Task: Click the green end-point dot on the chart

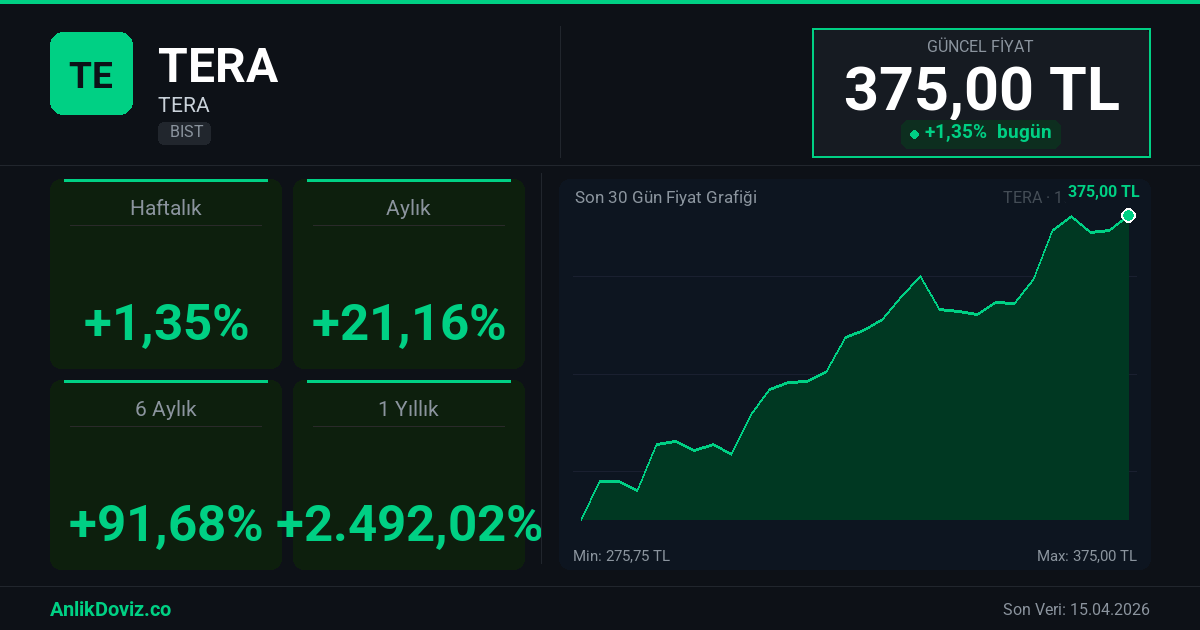Action: pos(1128,216)
